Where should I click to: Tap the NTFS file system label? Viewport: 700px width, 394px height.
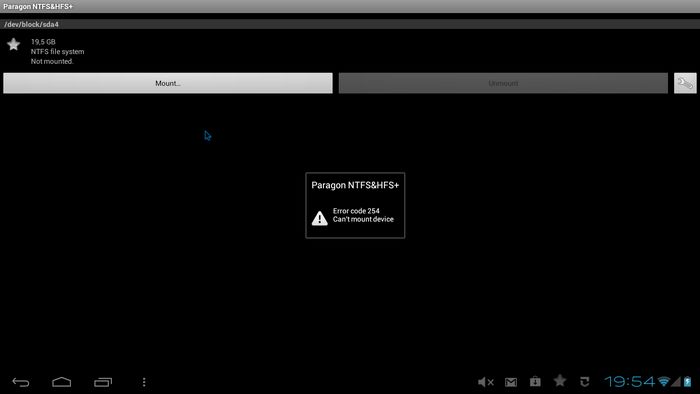pos(57,52)
